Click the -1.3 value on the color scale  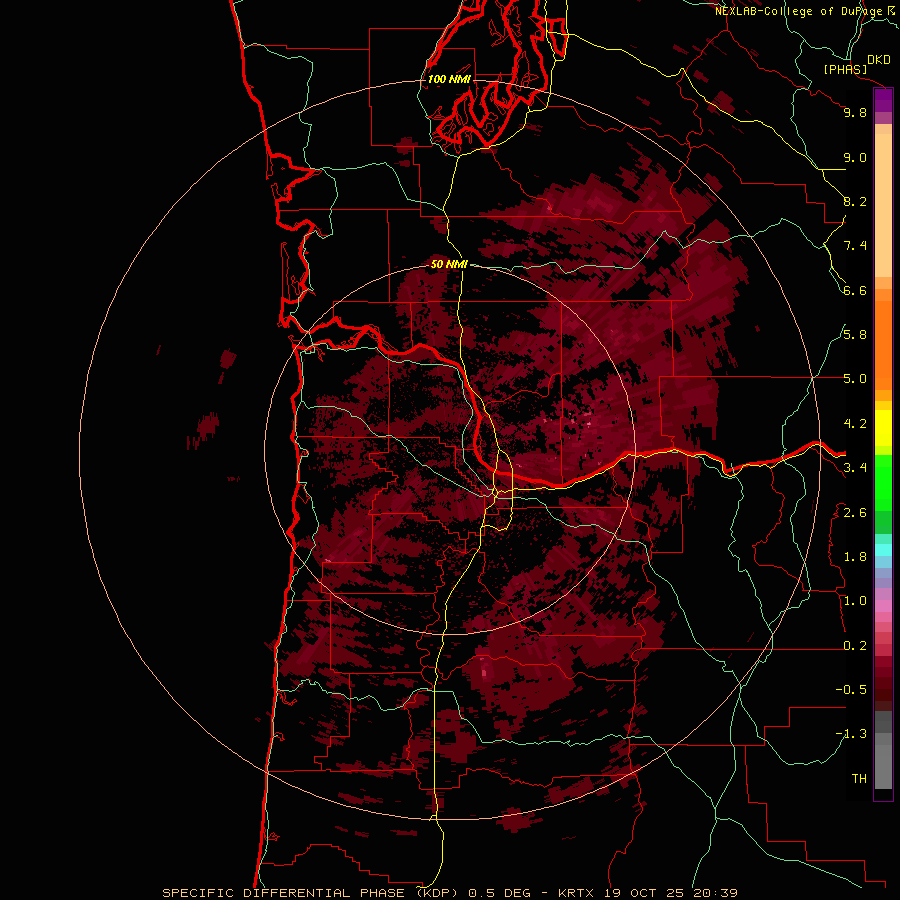(851, 734)
